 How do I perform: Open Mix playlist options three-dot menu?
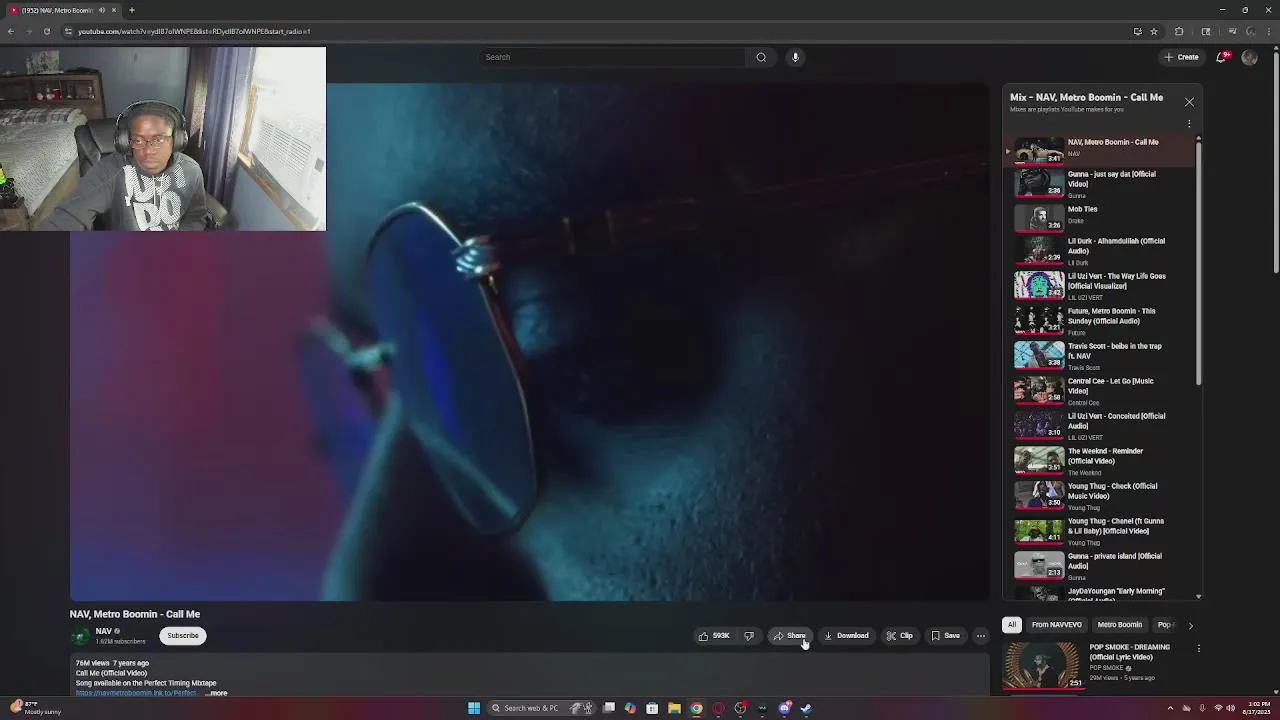(1189, 124)
